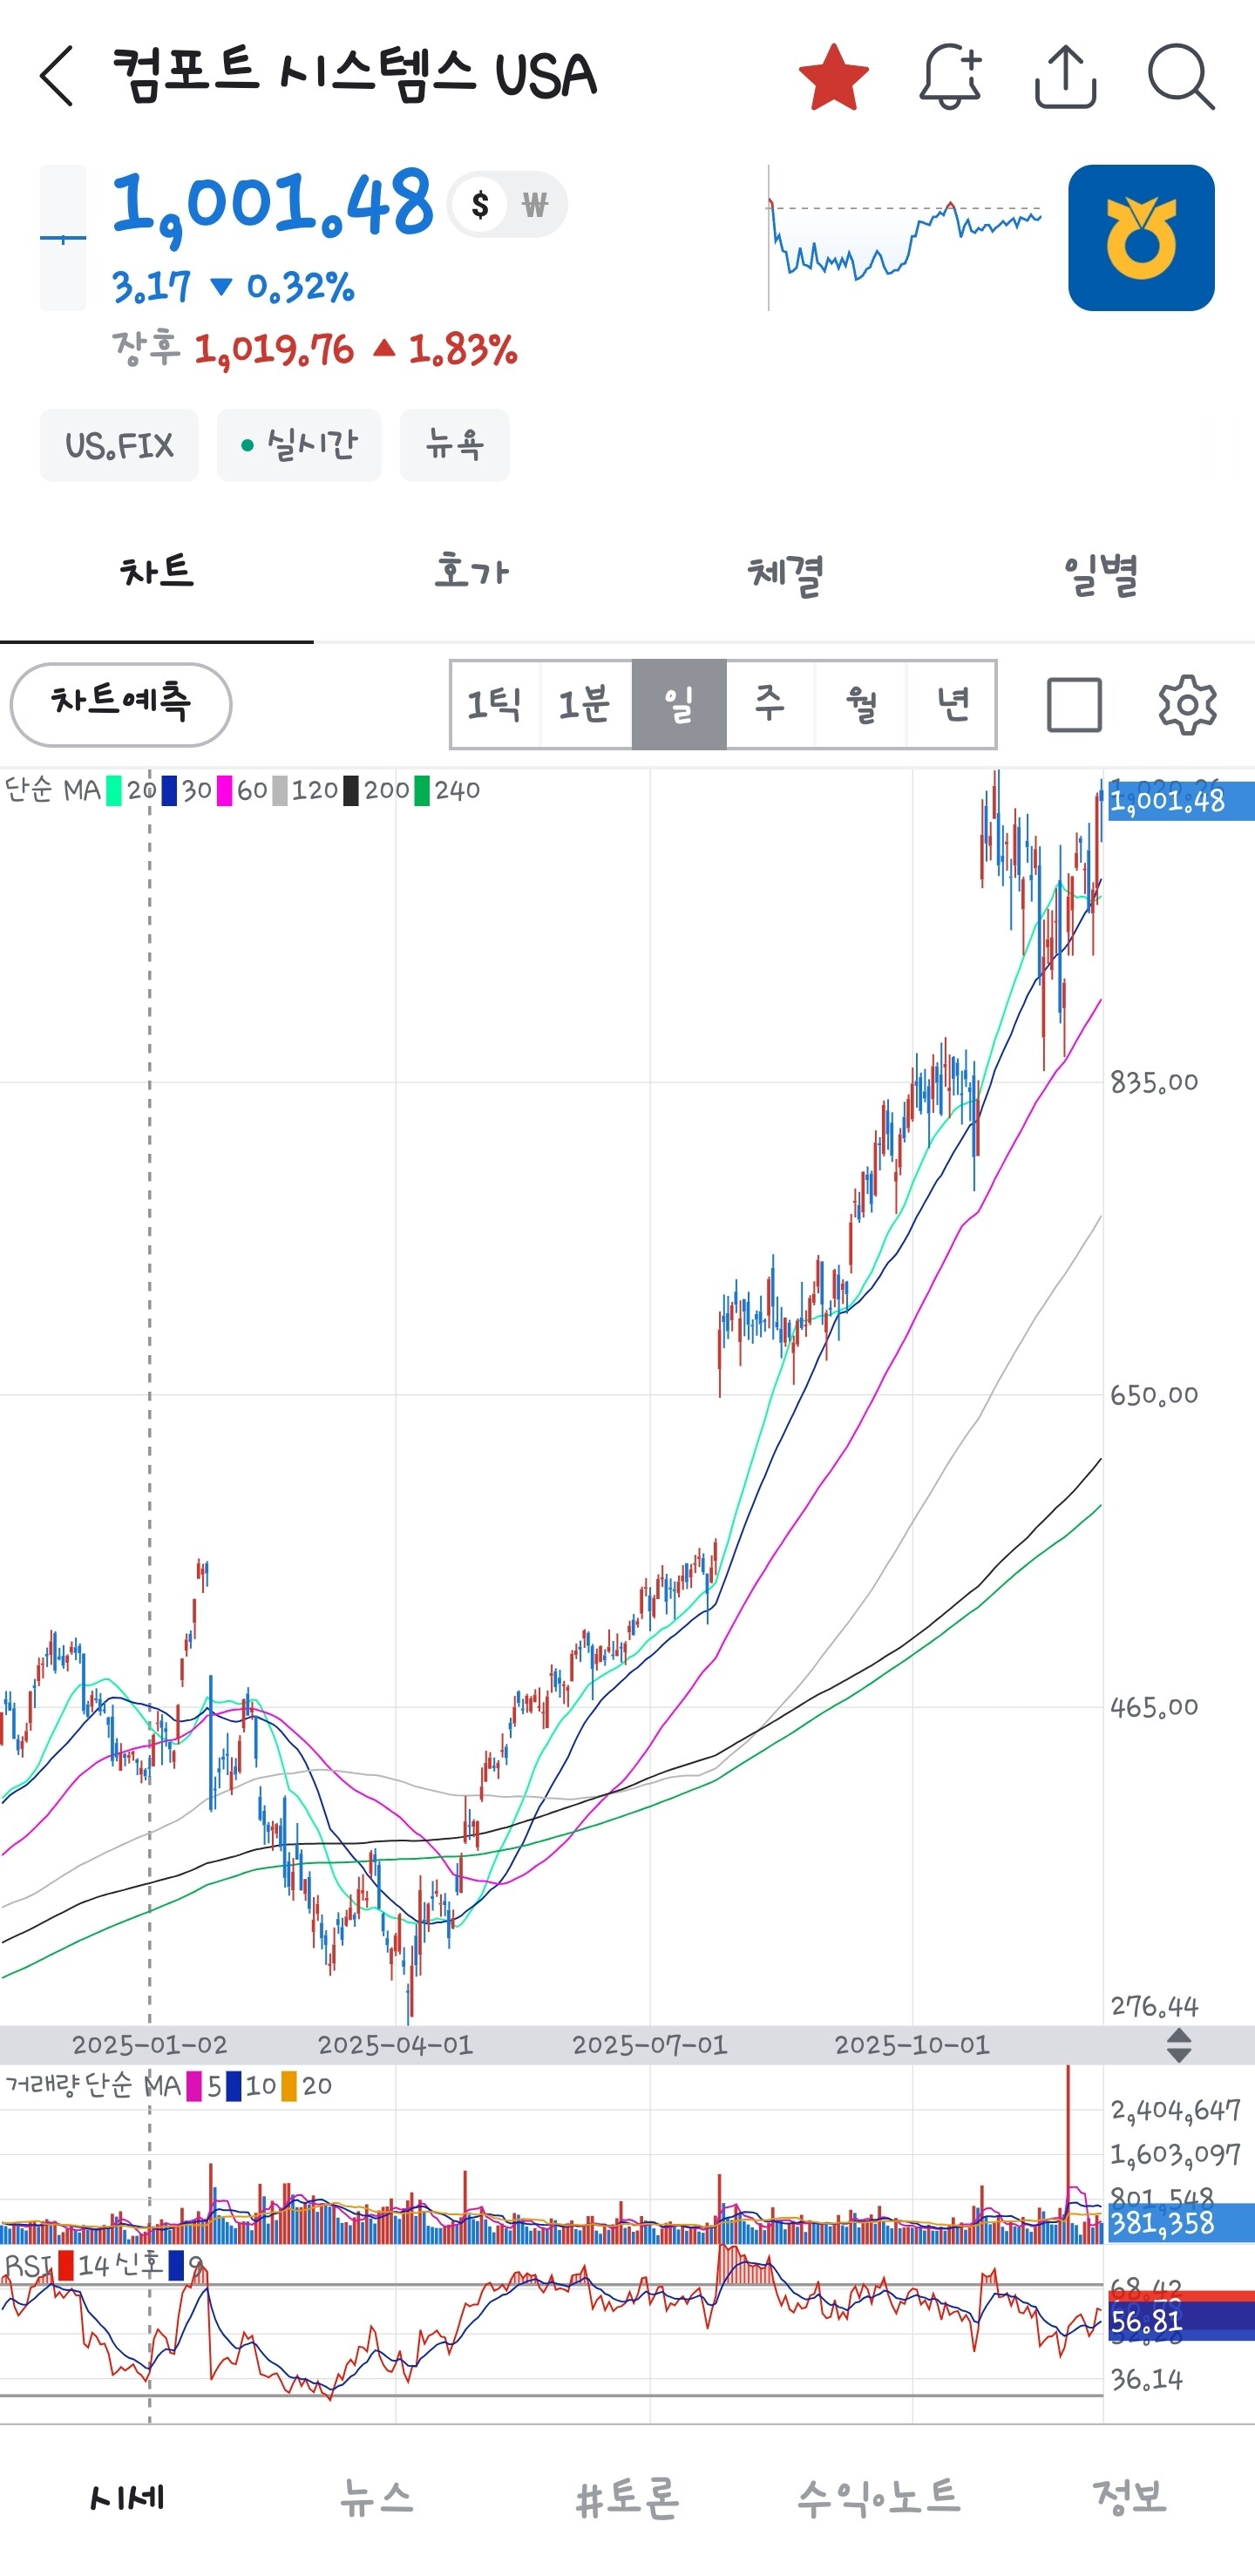The height and width of the screenshot is (2576, 1255).
Task: Open the search magnifier icon
Action: [1181, 76]
